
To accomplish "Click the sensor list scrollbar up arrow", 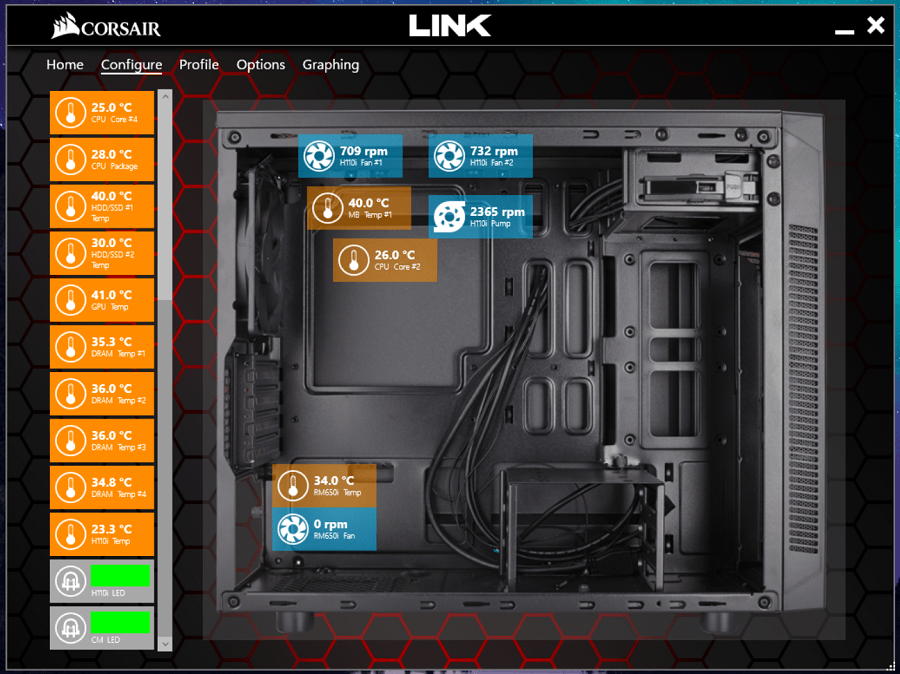I will pos(165,96).
